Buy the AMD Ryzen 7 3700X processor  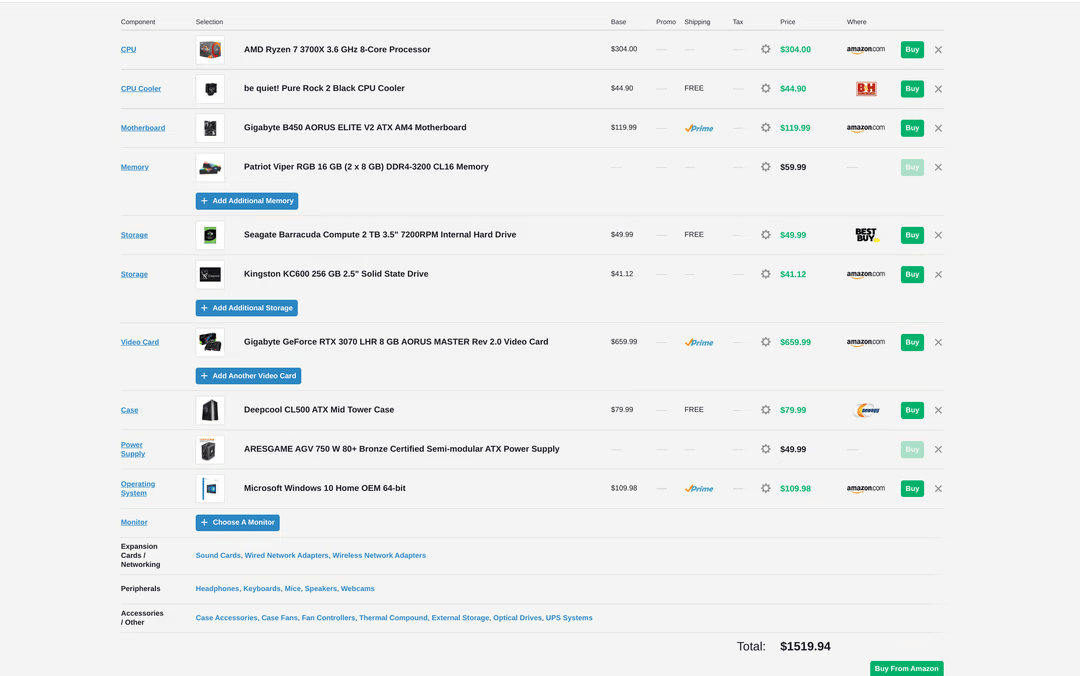912,50
